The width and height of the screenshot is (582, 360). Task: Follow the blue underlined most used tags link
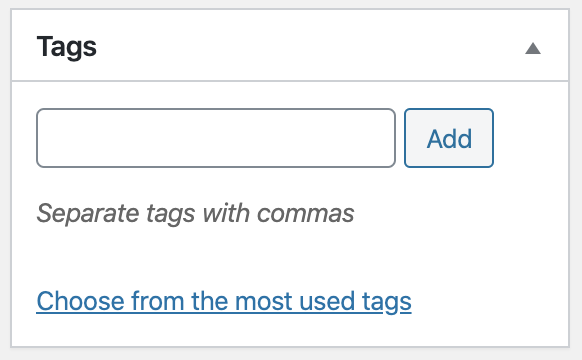point(224,301)
